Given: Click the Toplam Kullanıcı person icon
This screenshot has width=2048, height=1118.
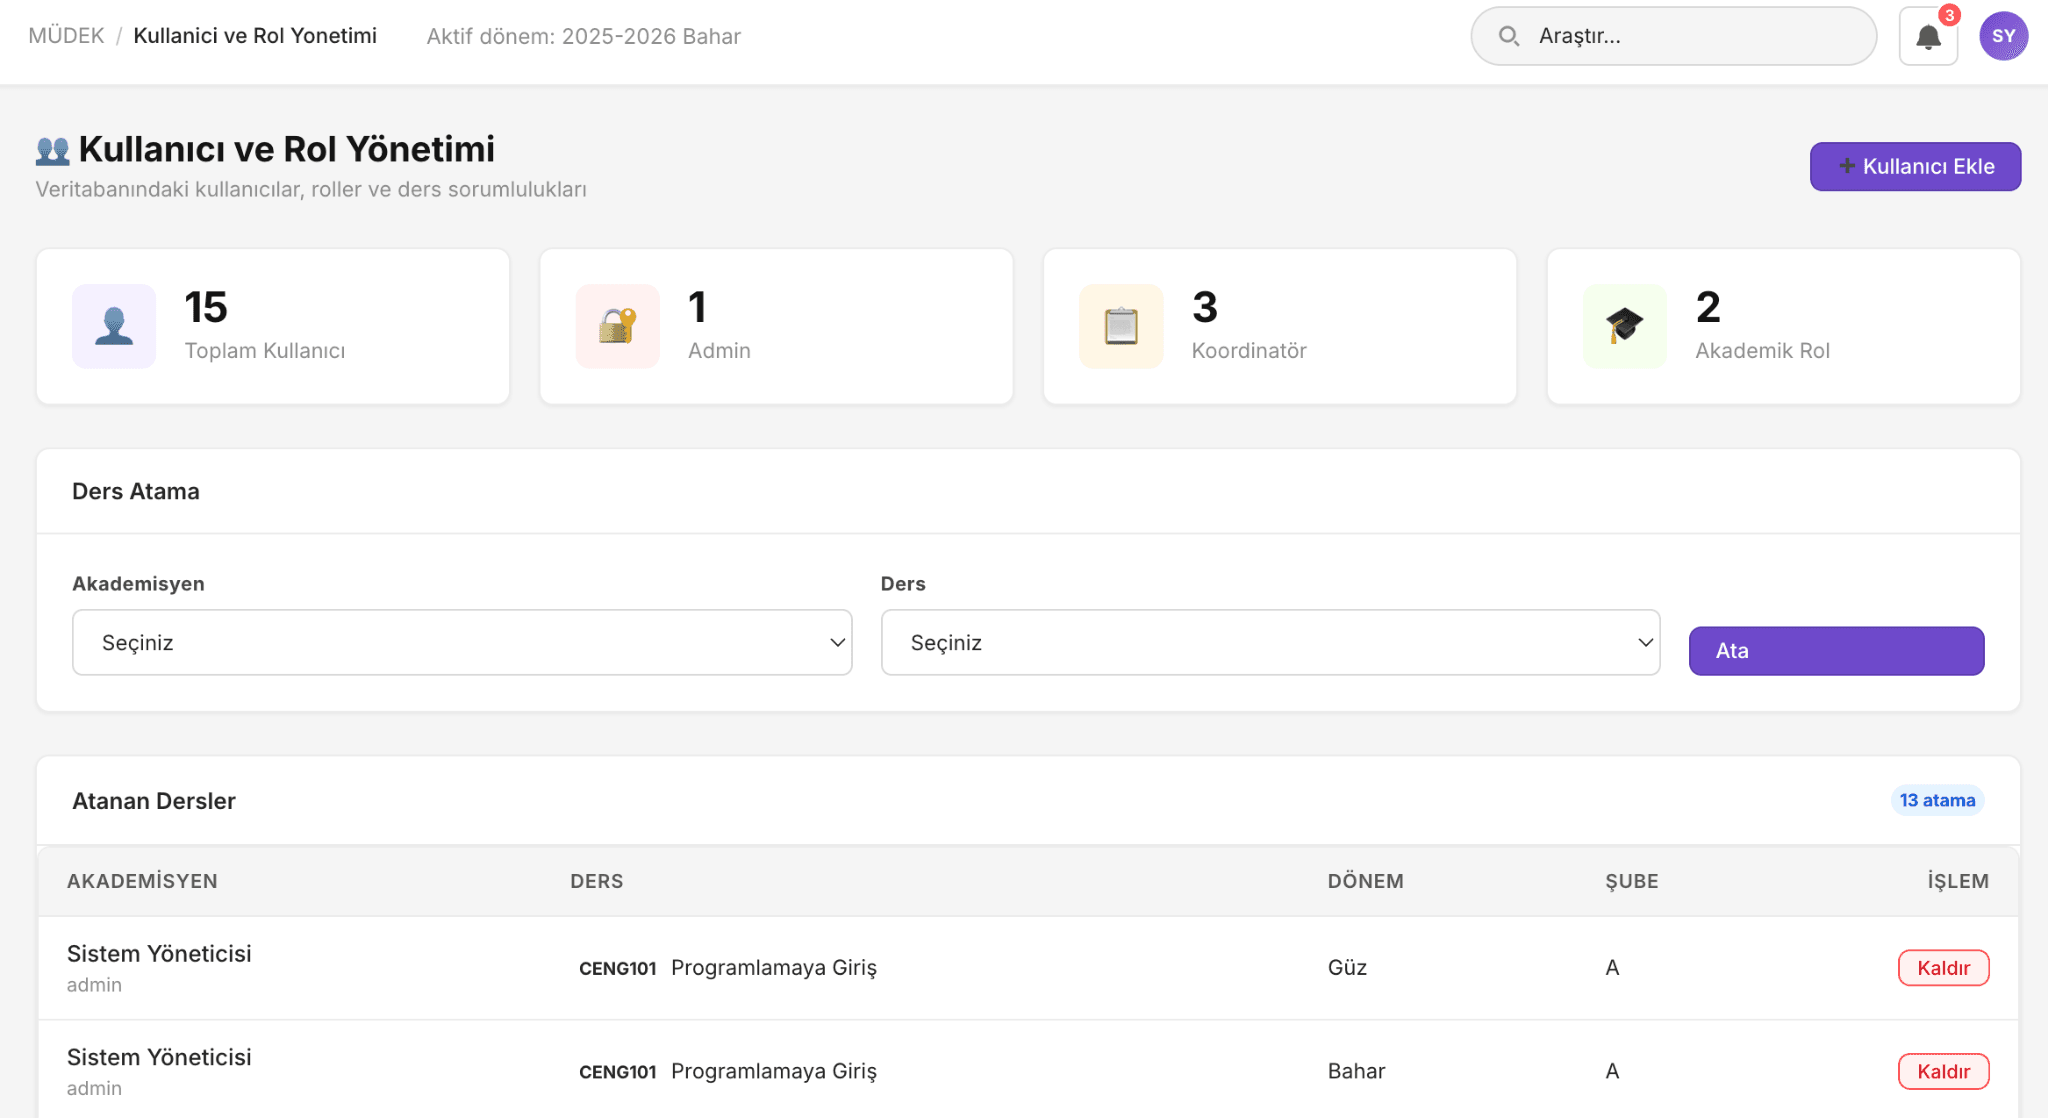Looking at the screenshot, I should (x=114, y=326).
